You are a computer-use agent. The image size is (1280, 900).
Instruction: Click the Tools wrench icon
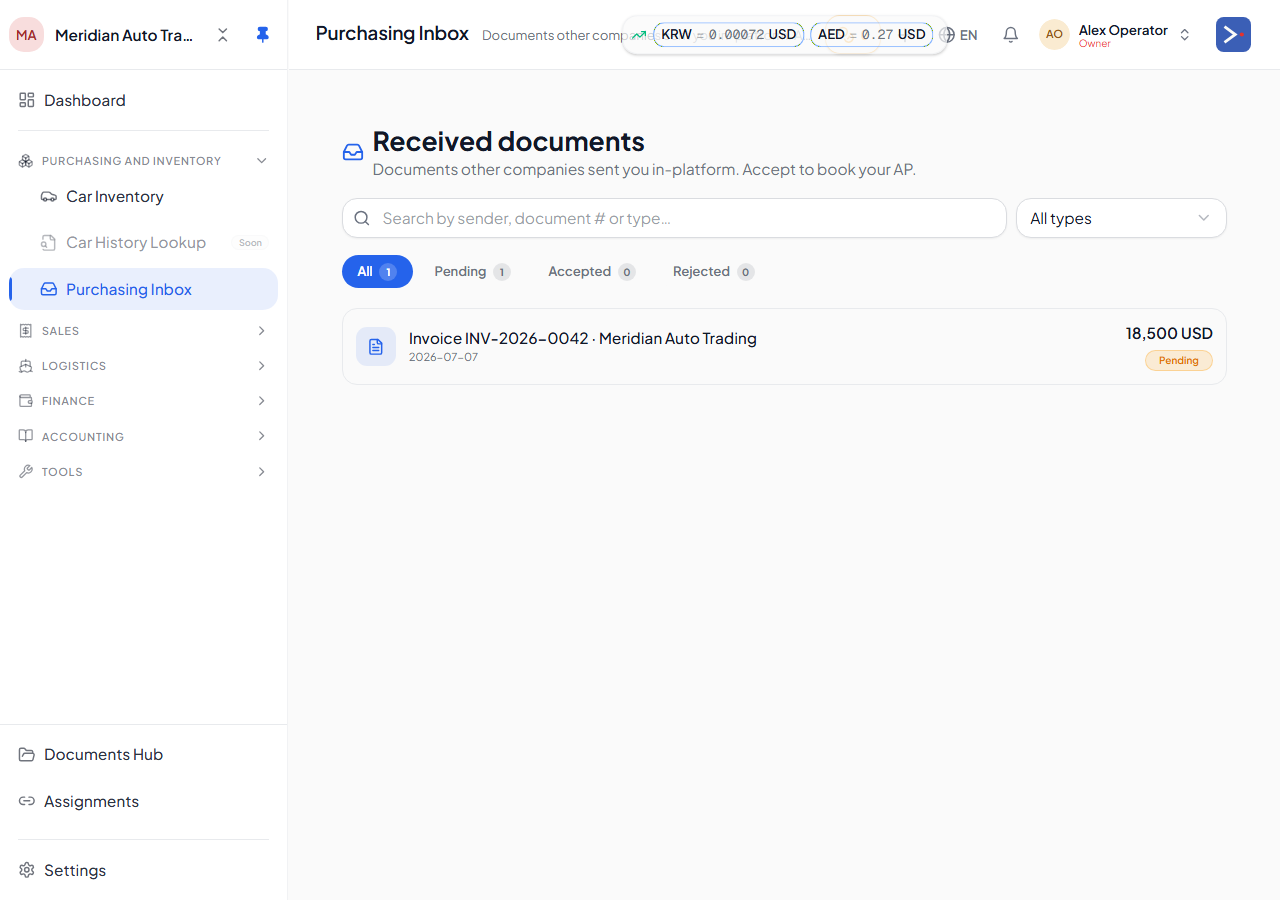(26, 472)
